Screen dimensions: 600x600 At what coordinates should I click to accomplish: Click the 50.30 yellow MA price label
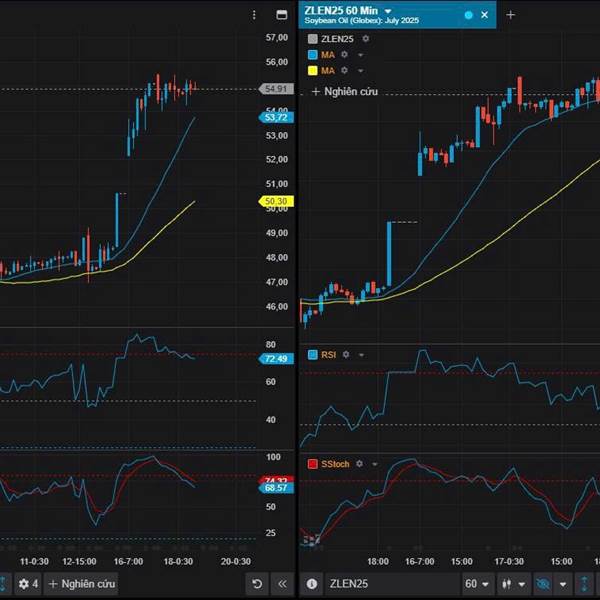pos(276,201)
